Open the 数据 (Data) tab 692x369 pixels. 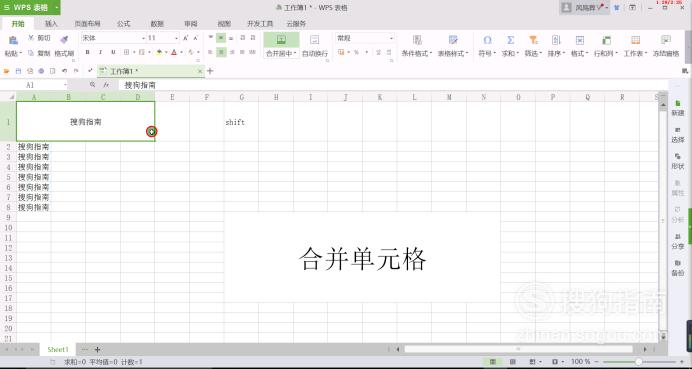point(157,24)
